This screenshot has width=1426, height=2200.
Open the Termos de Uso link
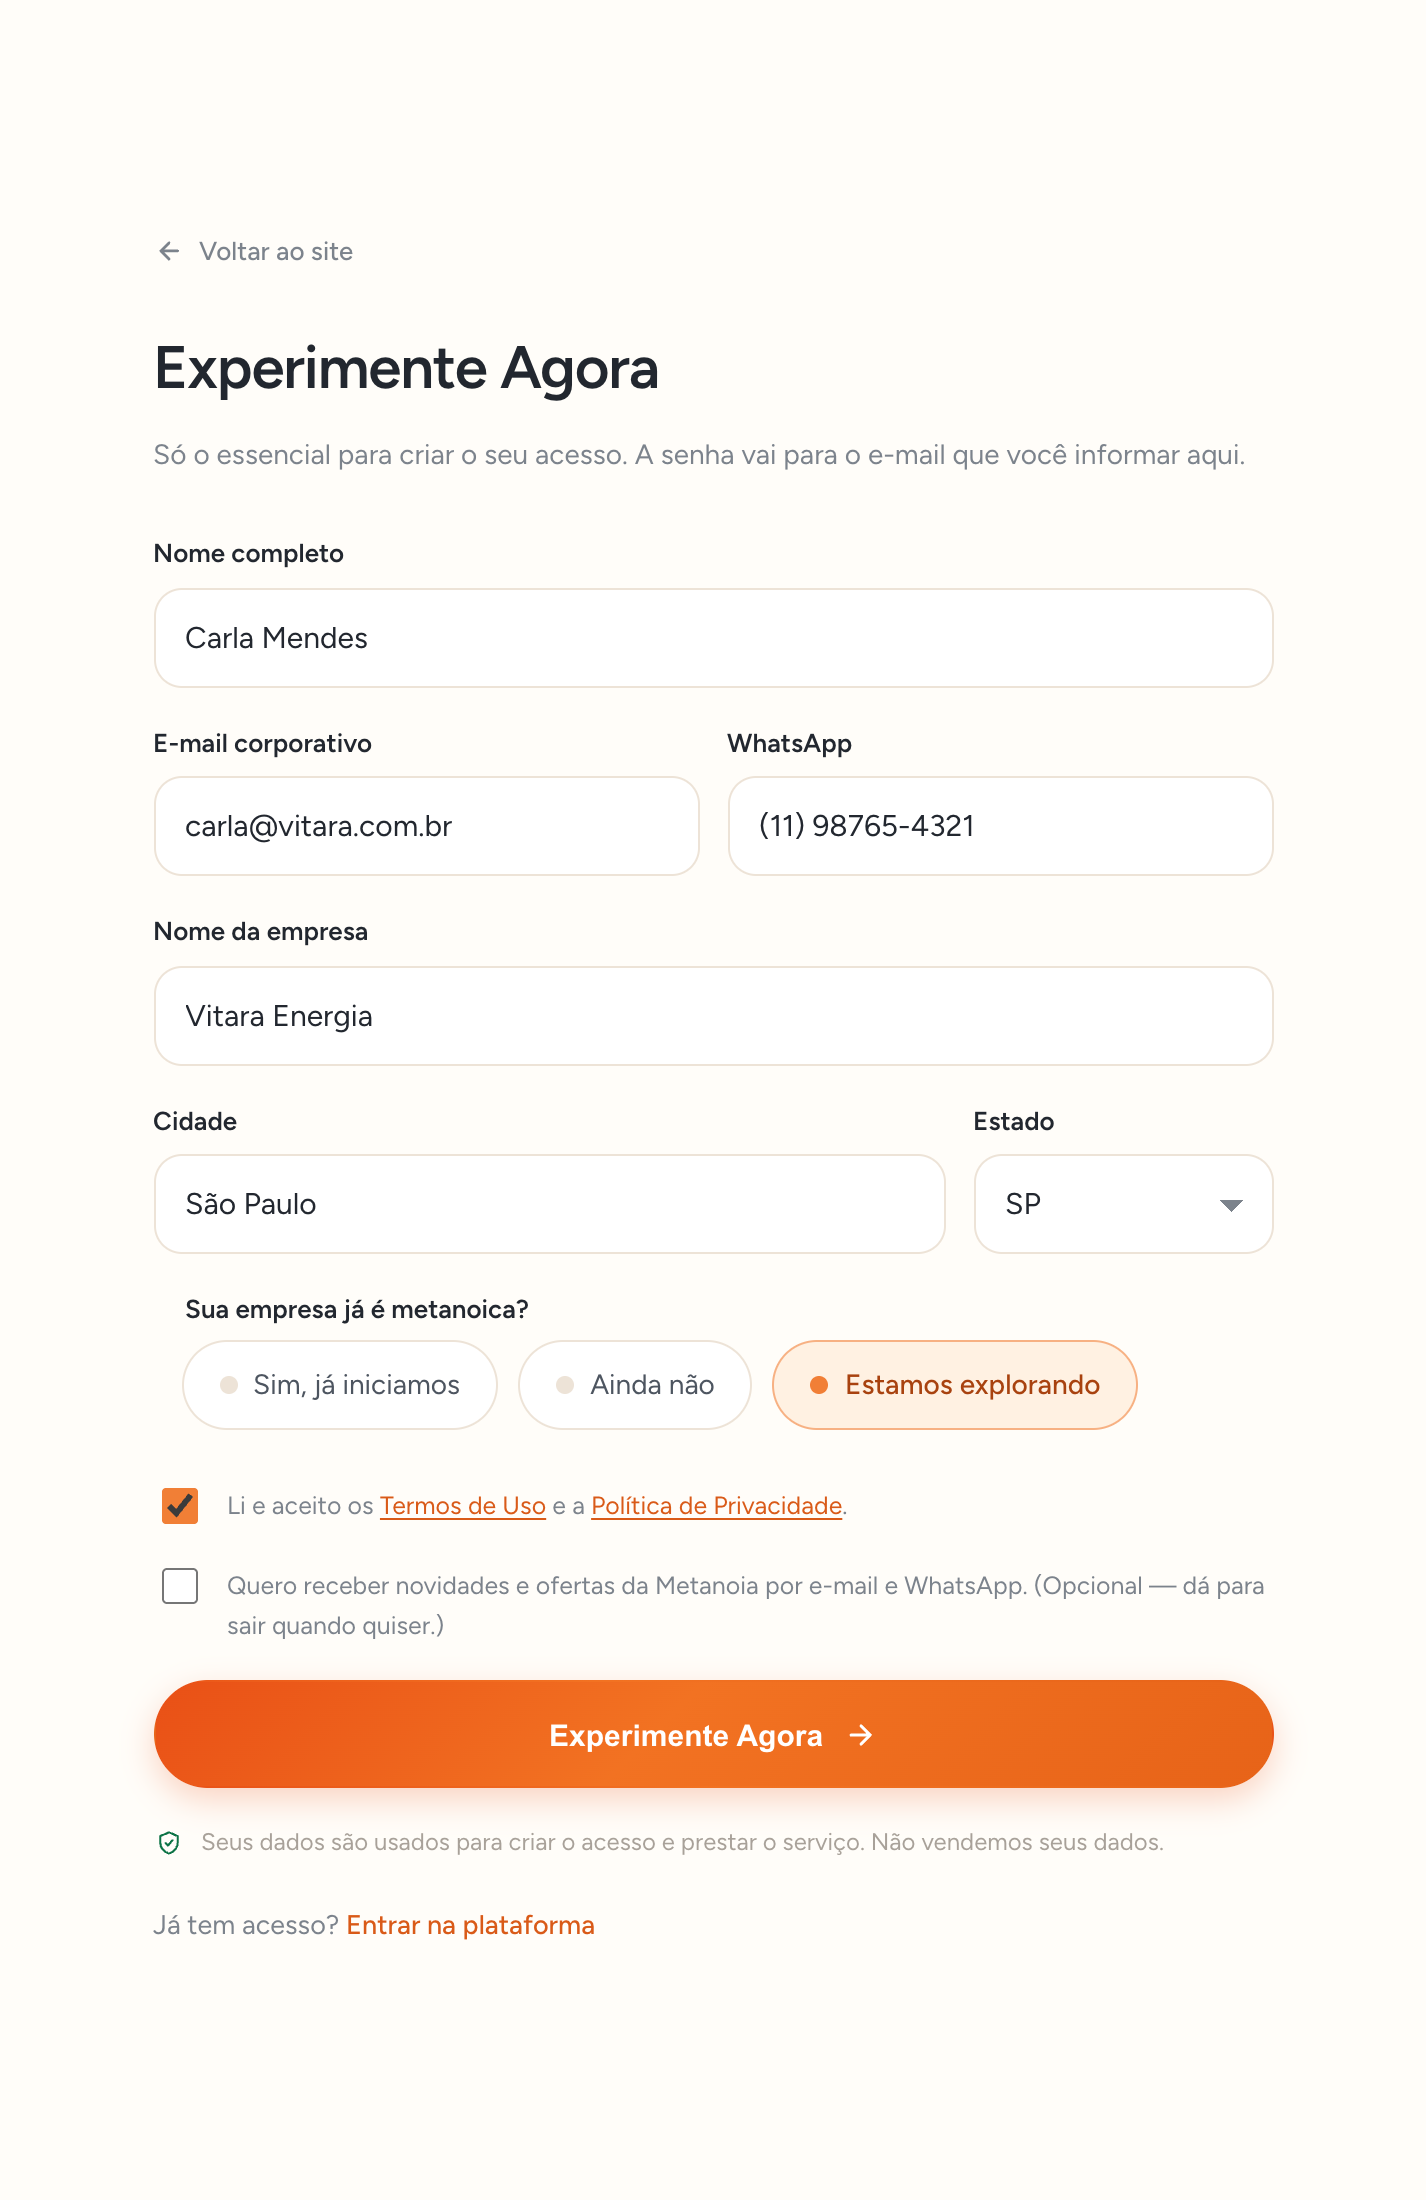[x=463, y=1506]
